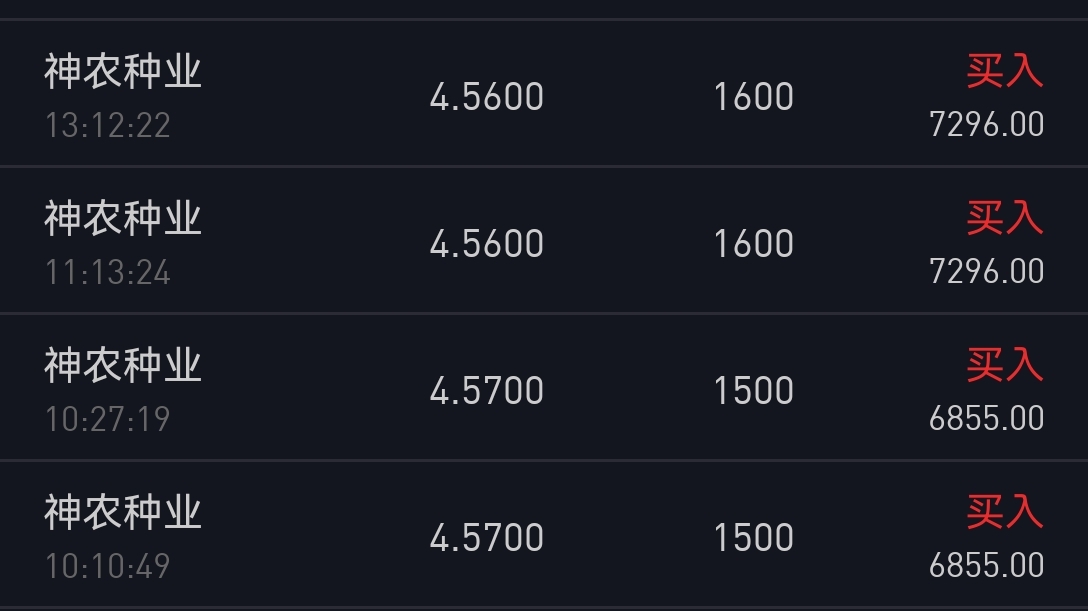Click quantity 1600 in 11:13:24 row

(754, 243)
